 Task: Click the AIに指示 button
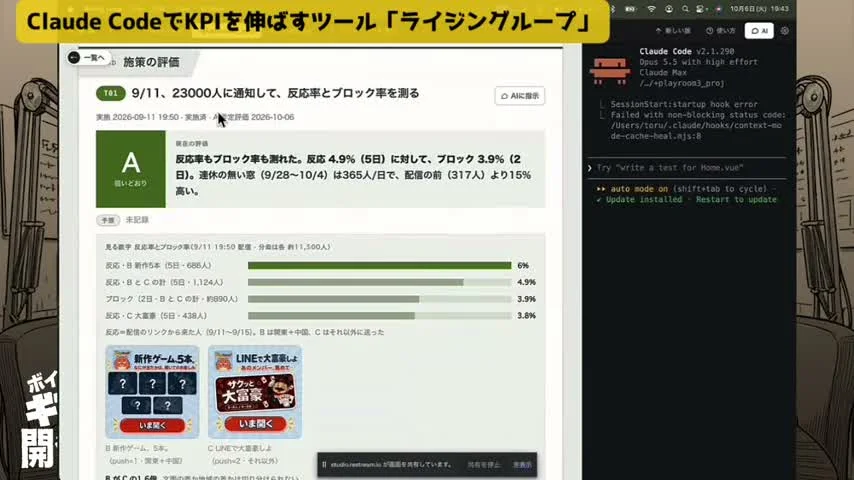coord(520,96)
